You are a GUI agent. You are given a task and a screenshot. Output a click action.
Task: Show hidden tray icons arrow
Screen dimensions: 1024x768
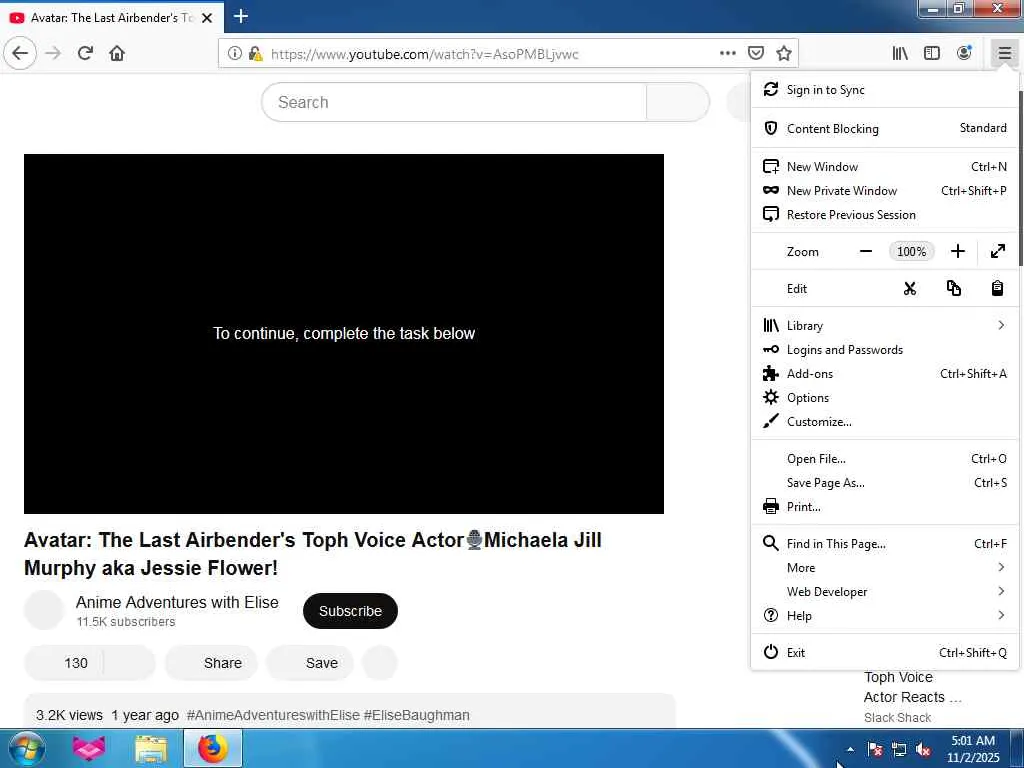click(x=850, y=749)
